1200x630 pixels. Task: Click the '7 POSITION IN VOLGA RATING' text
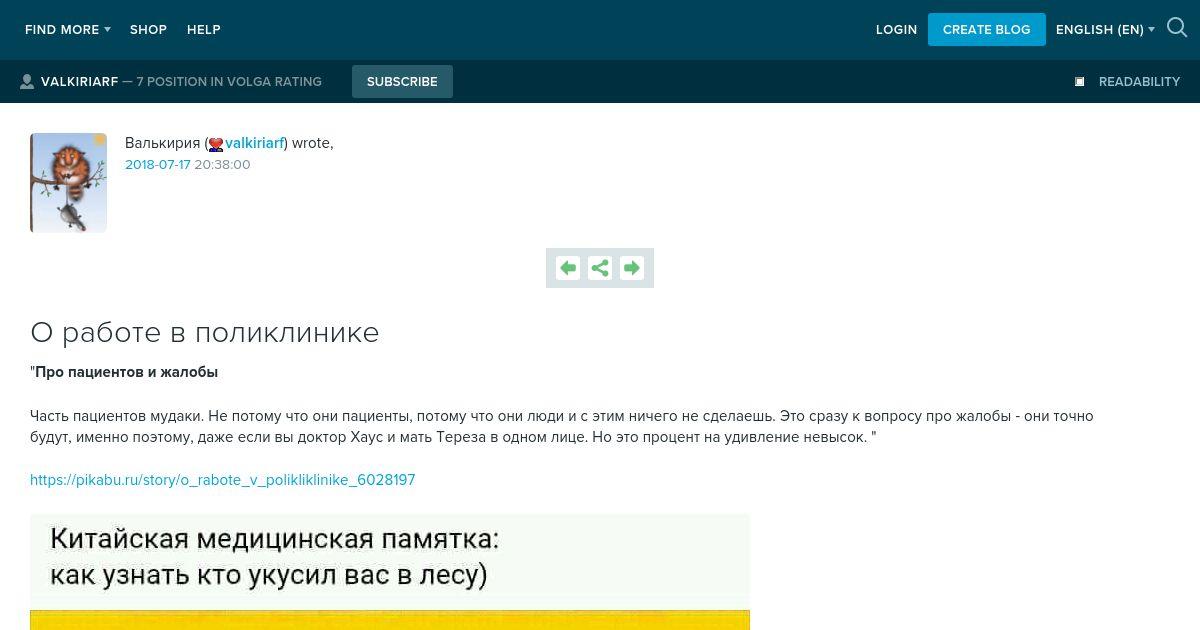[229, 82]
